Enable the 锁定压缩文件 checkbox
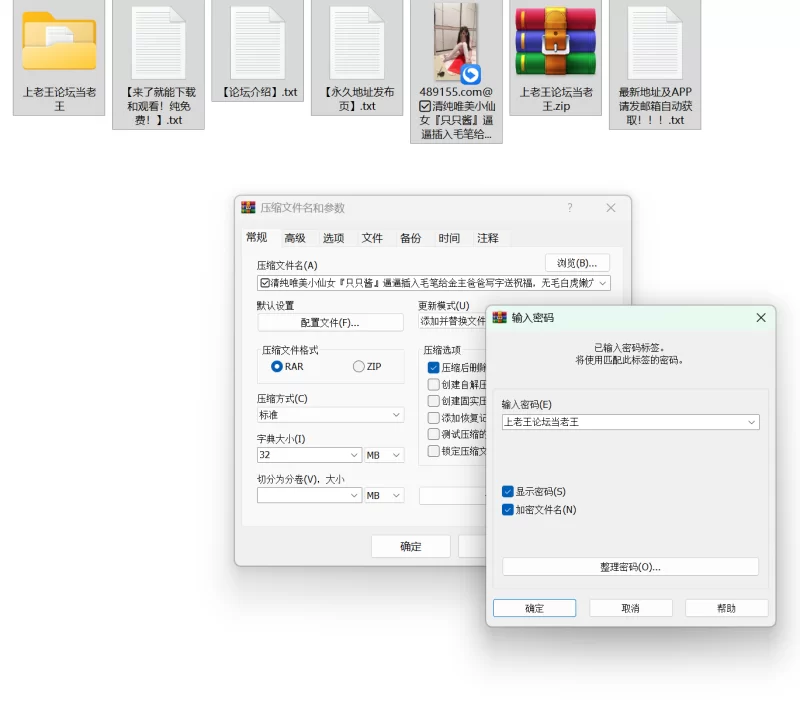The height and width of the screenshot is (717, 800). pos(434,451)
